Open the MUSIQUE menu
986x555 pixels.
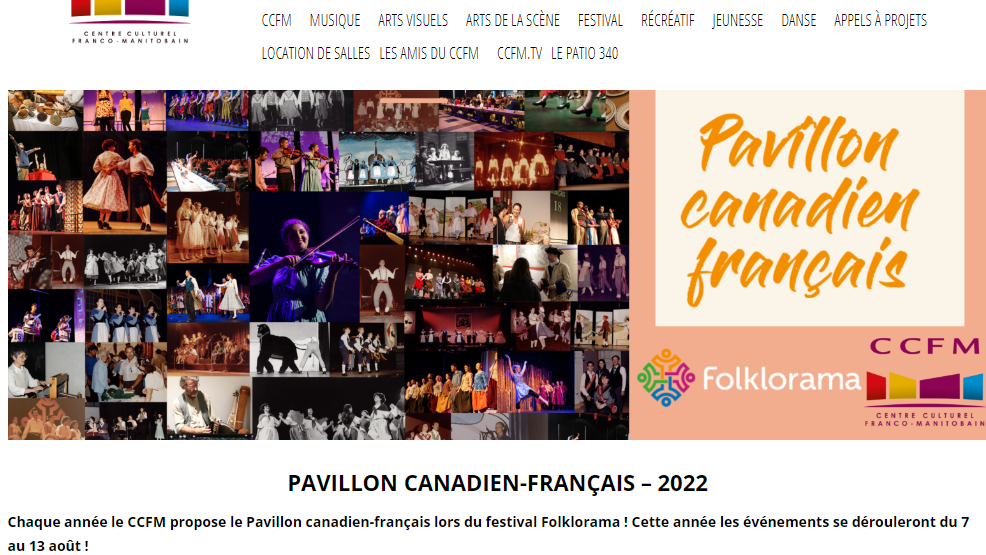click(x=335, y=21)
